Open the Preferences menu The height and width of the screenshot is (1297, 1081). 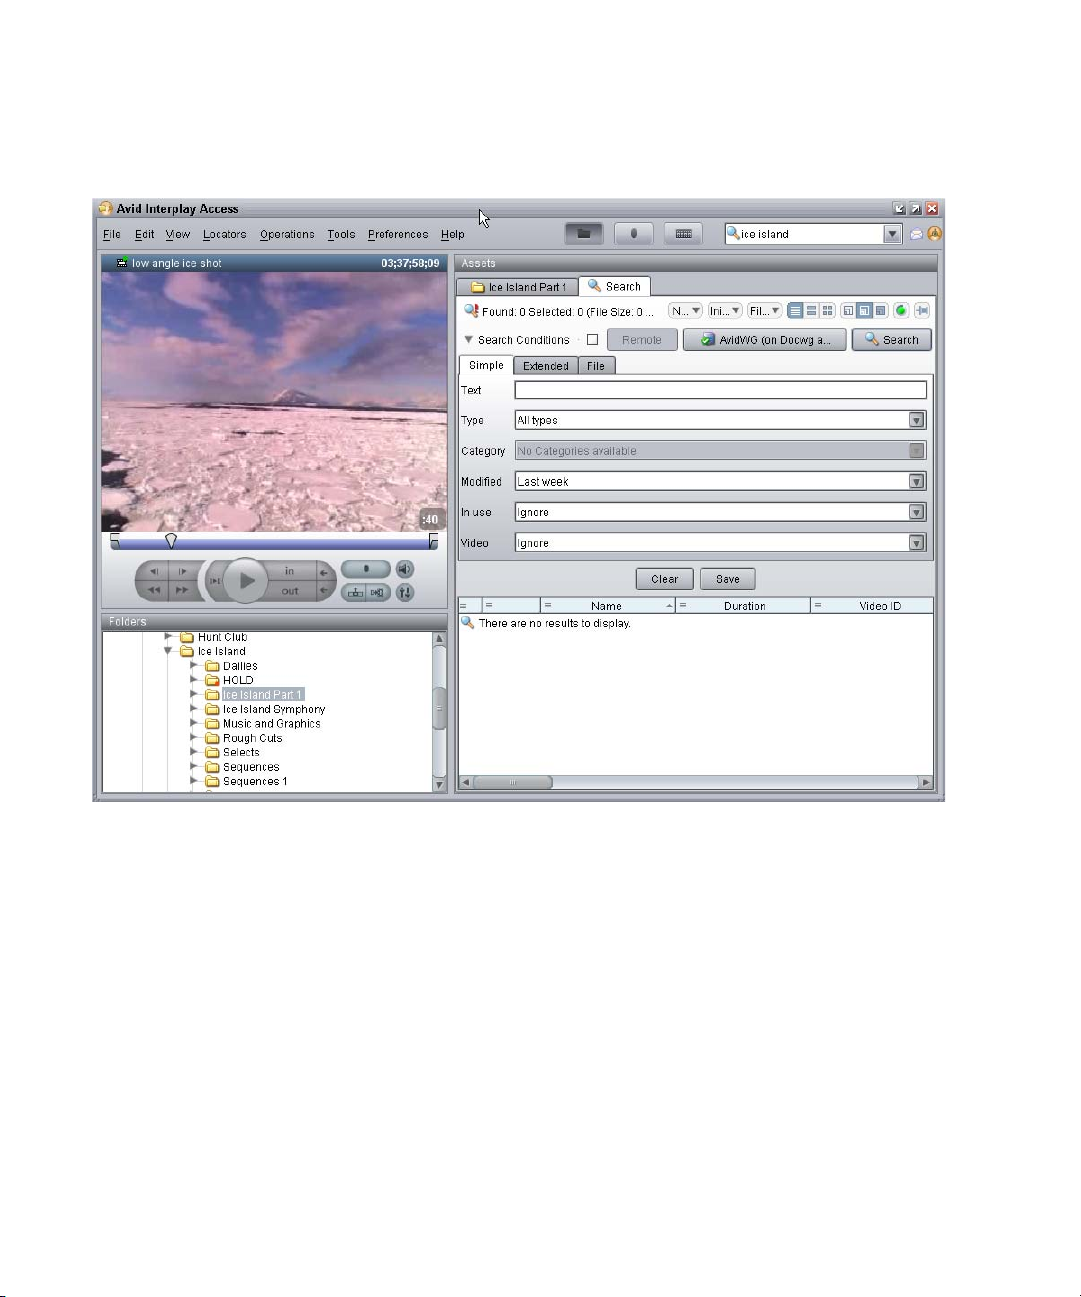coord(398,234)
